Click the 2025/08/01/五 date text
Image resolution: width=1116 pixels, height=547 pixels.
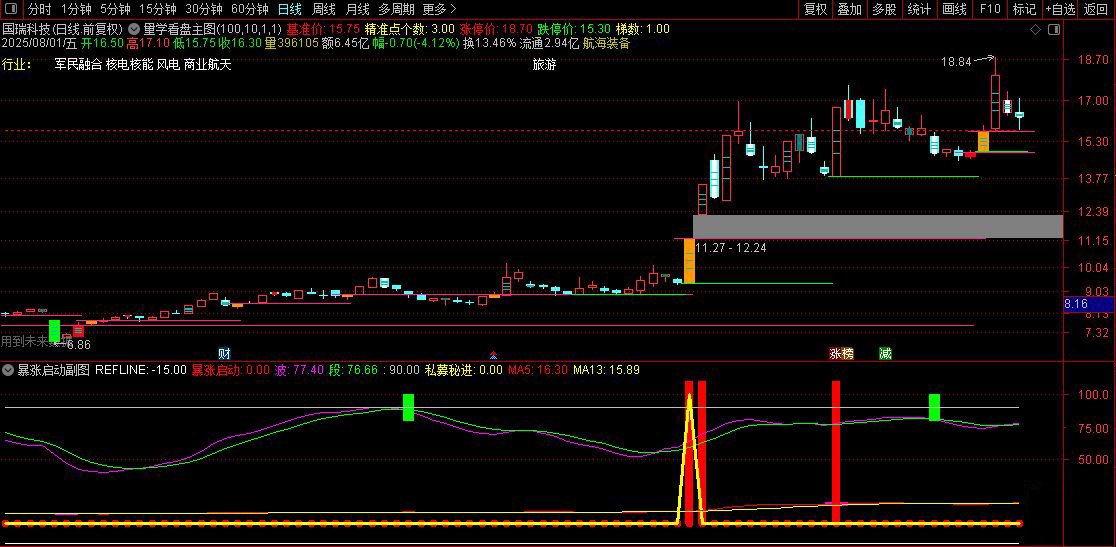[x=38, y=43]
